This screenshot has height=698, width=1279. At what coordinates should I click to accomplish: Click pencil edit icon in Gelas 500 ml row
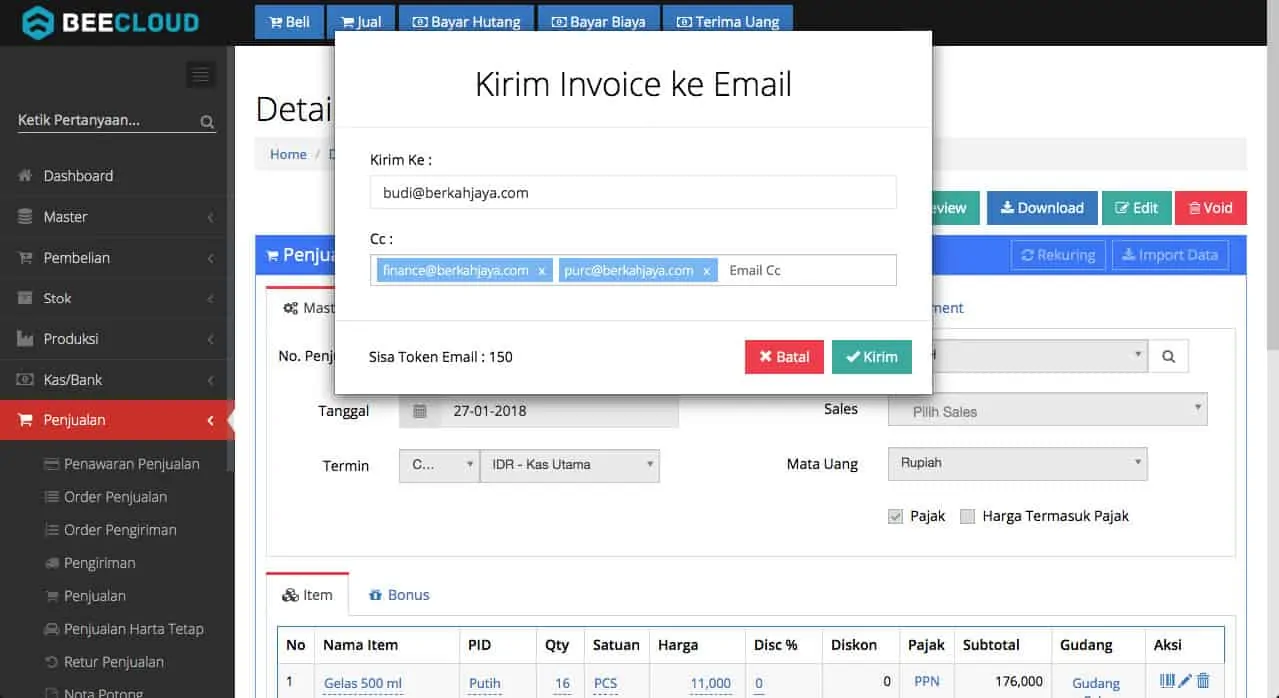coord(1185,681)
